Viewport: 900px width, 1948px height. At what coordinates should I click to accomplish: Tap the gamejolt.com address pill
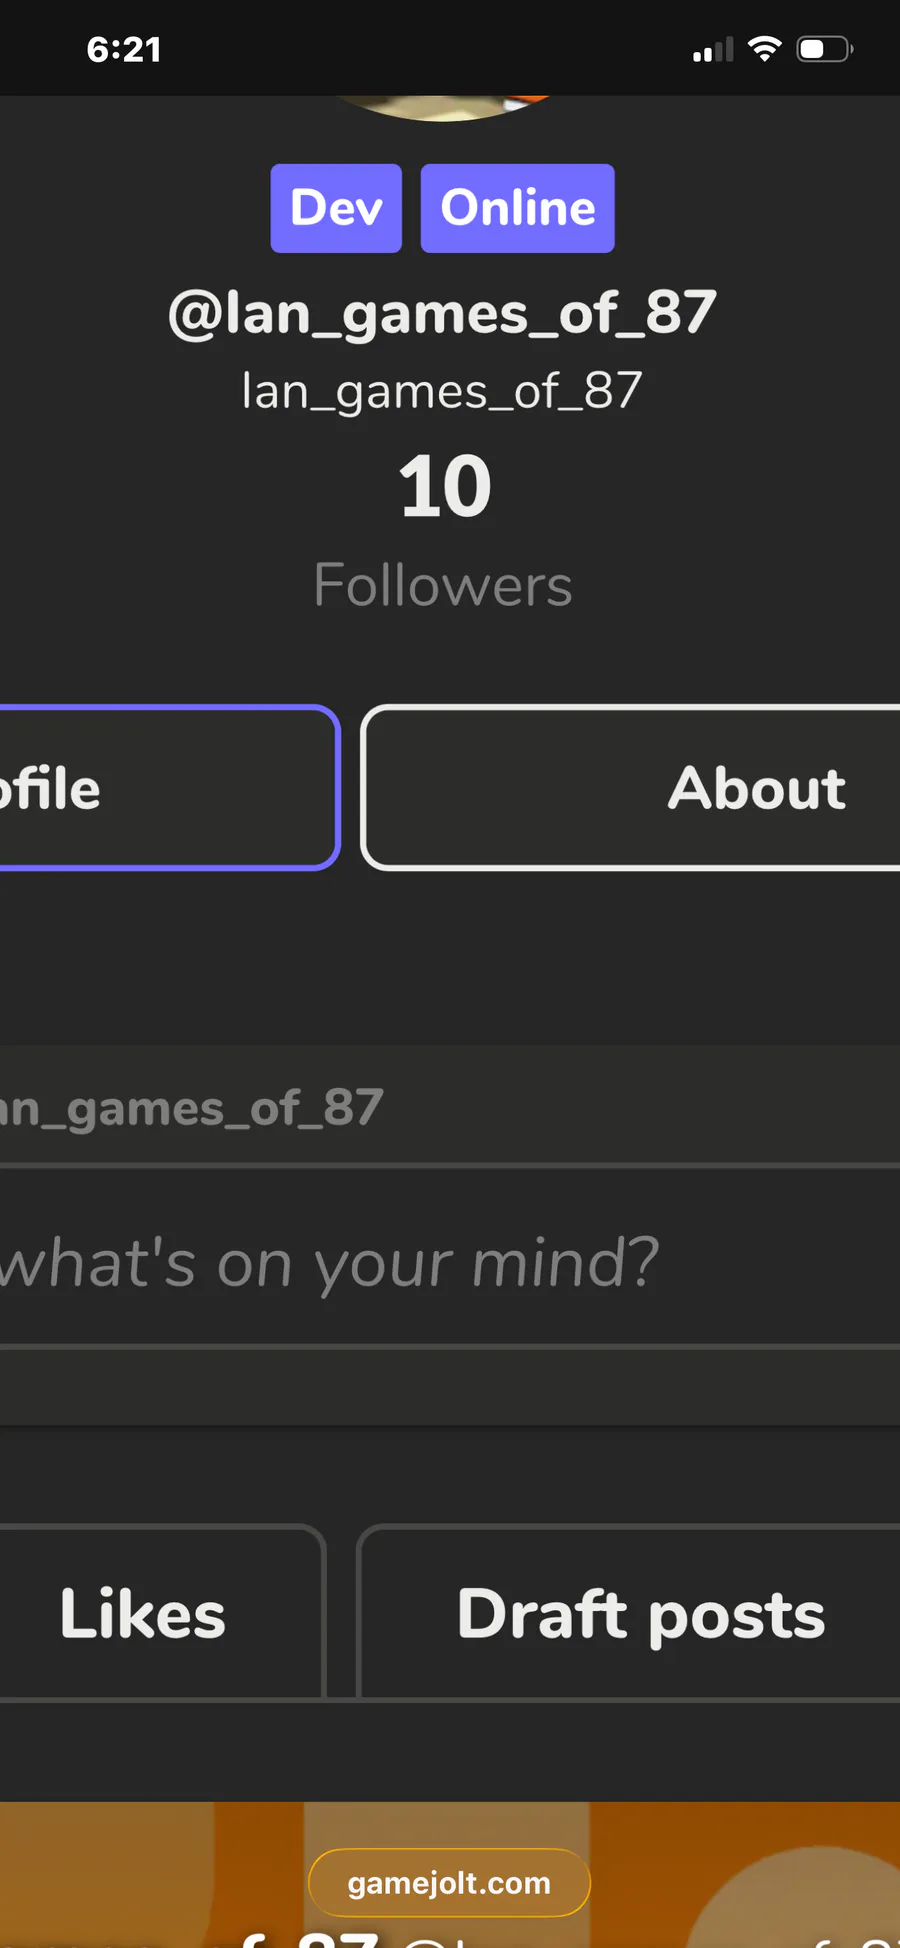[x=449, y=1883]
